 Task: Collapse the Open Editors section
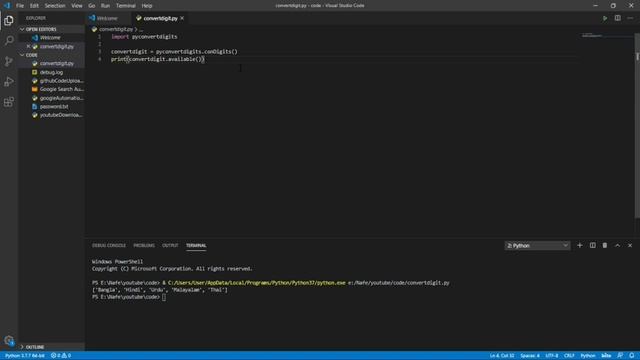coord(51,29)
